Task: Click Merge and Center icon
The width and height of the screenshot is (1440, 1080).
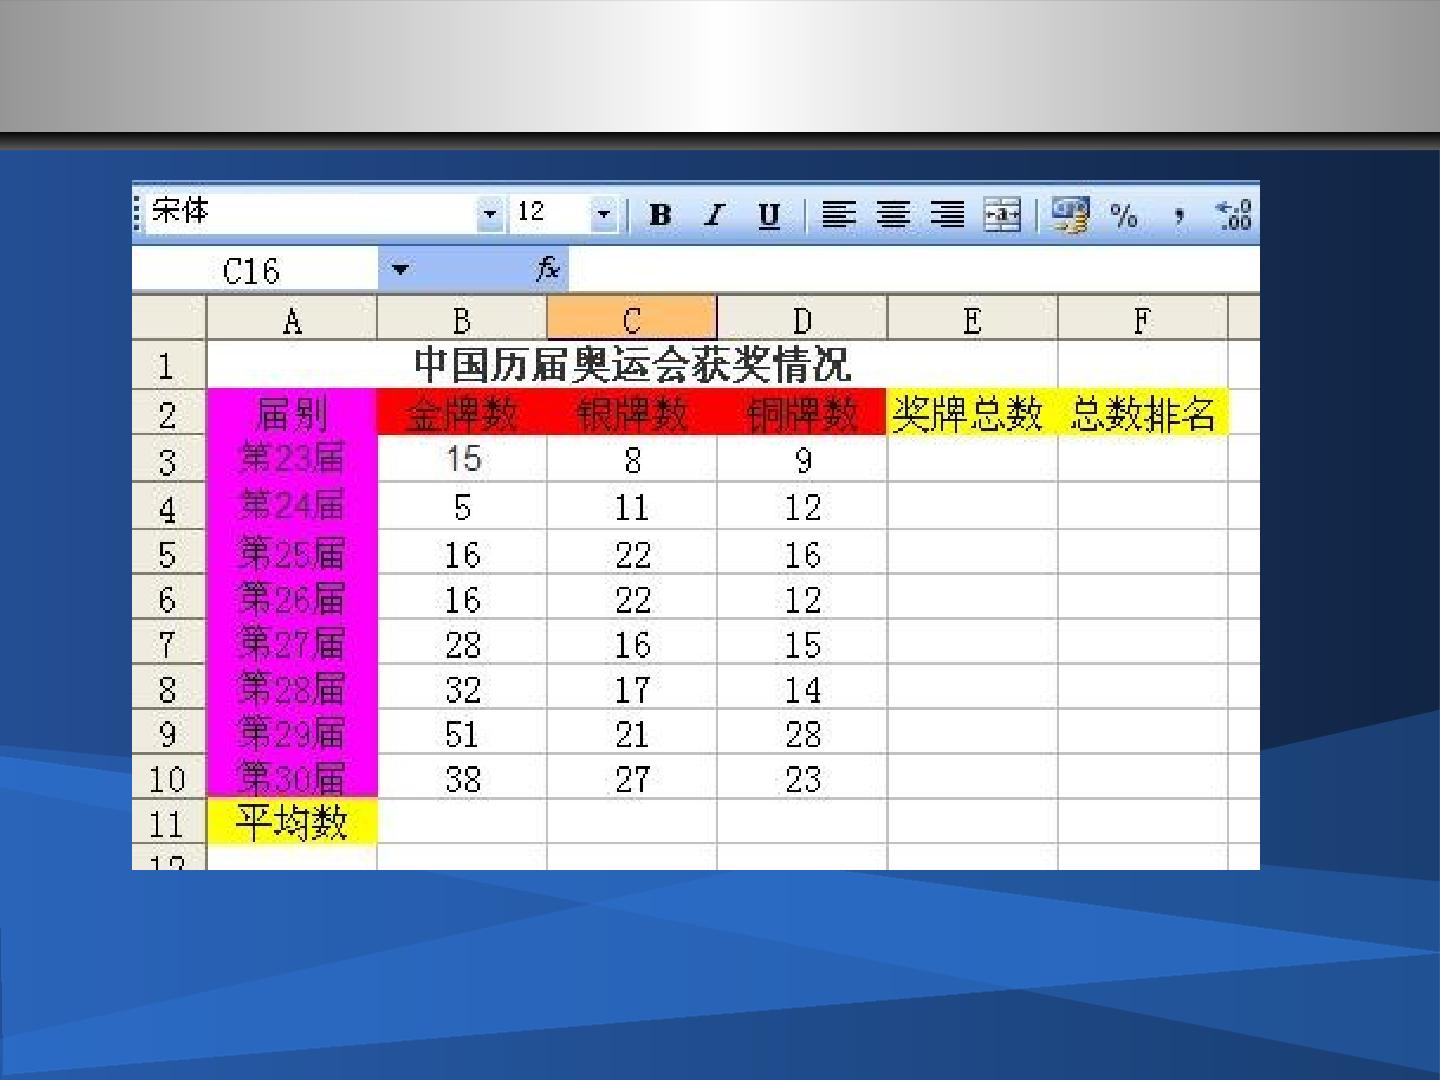Action: click(1002, 215)
